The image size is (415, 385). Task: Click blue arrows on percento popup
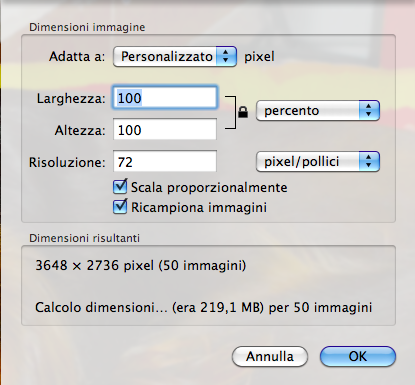pos(369,110)
